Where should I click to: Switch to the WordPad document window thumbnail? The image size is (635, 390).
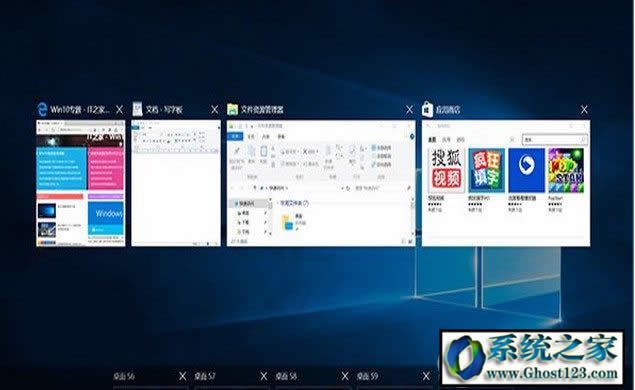point(176,183)
